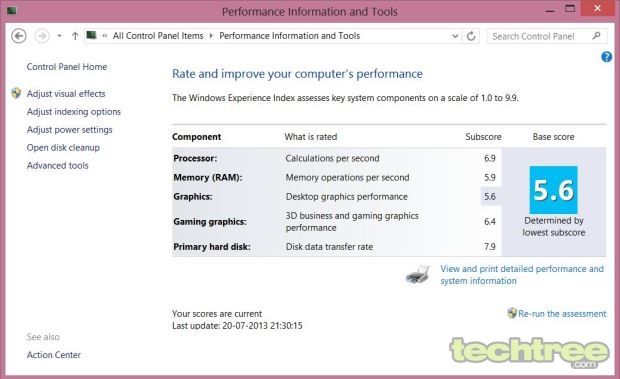Click the printer icon

[418, 275]
